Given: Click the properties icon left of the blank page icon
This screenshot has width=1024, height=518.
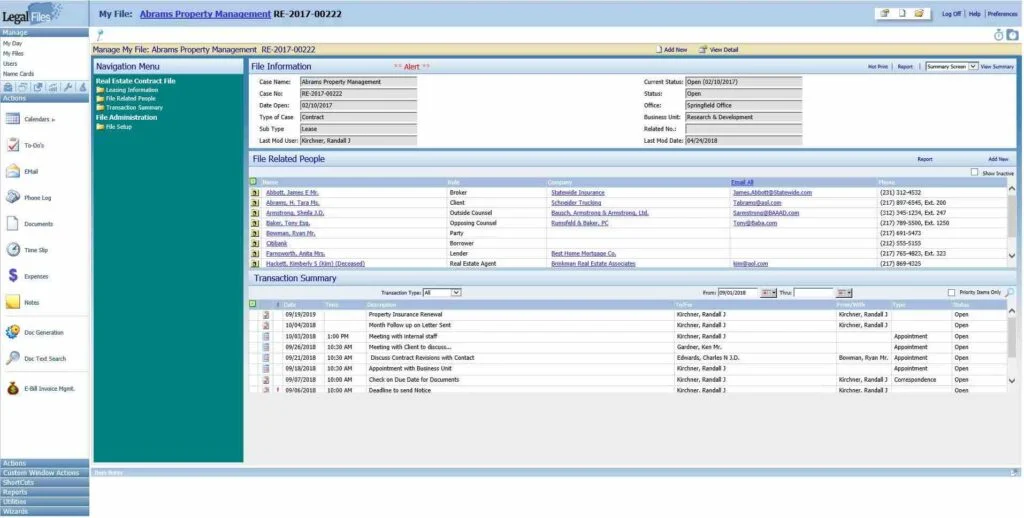Looking at the screenshot, I should click(885, 13).
